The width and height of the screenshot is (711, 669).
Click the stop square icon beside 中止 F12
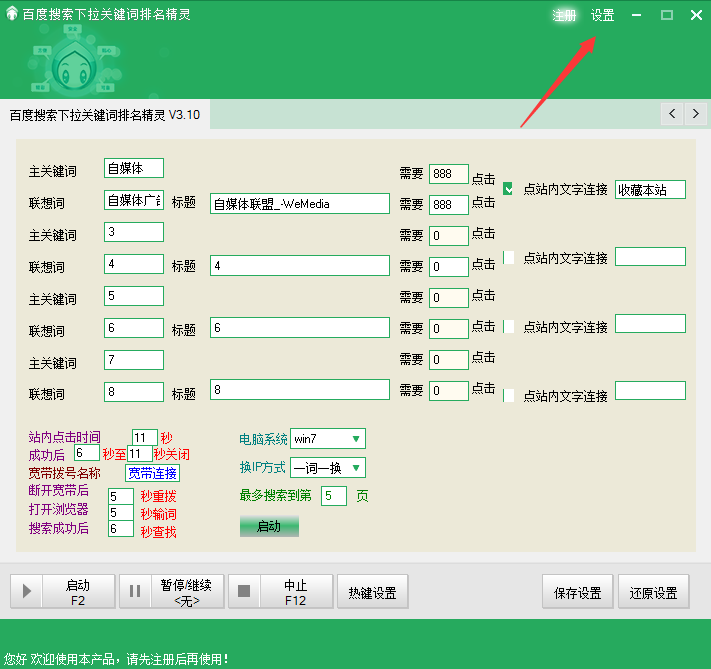click(x=244, y=591)
